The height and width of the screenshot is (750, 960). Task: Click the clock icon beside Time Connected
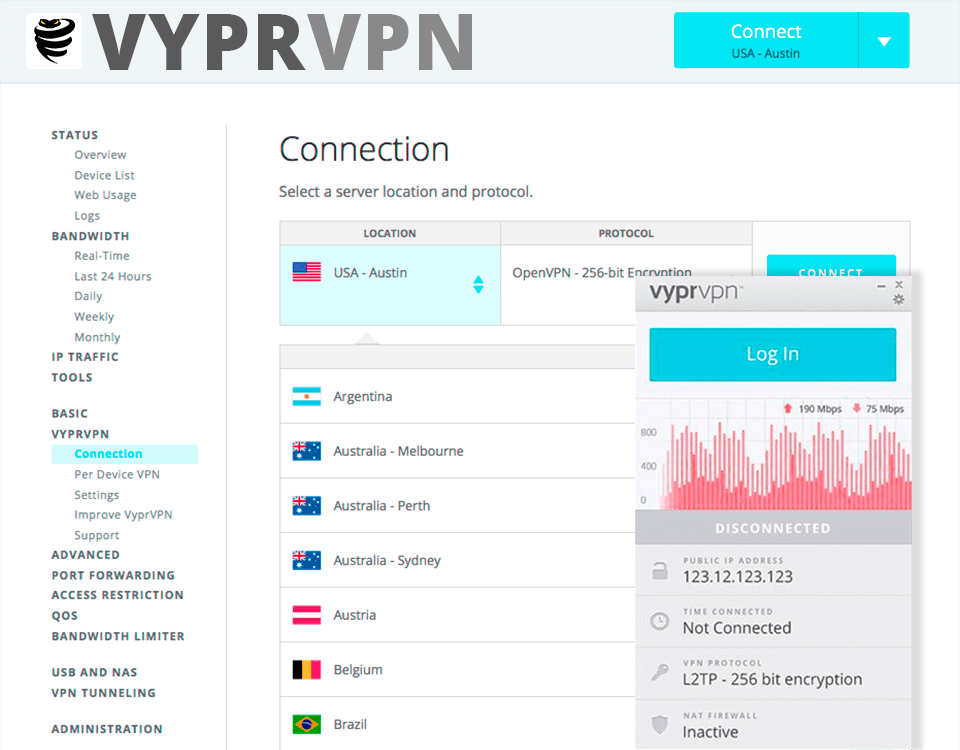point(659,621)
